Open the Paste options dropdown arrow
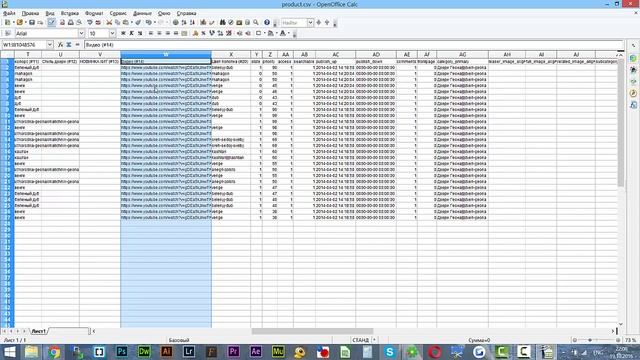 131,22
